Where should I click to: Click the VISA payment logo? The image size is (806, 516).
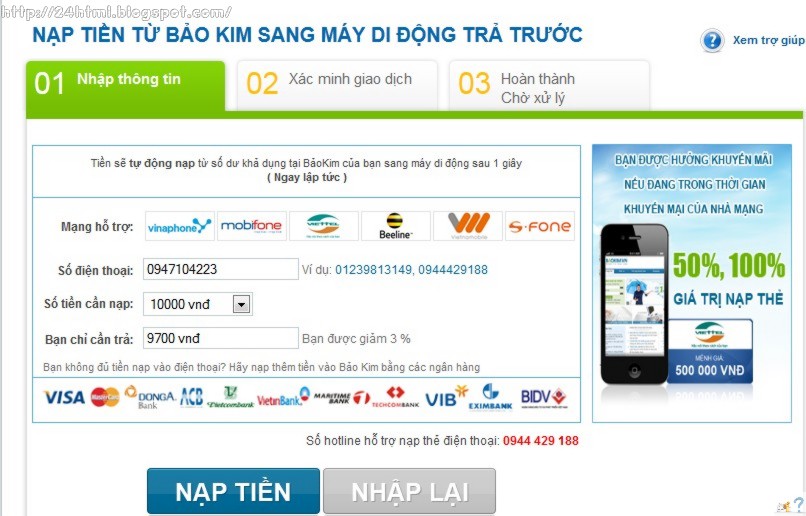tap(64, 397)
